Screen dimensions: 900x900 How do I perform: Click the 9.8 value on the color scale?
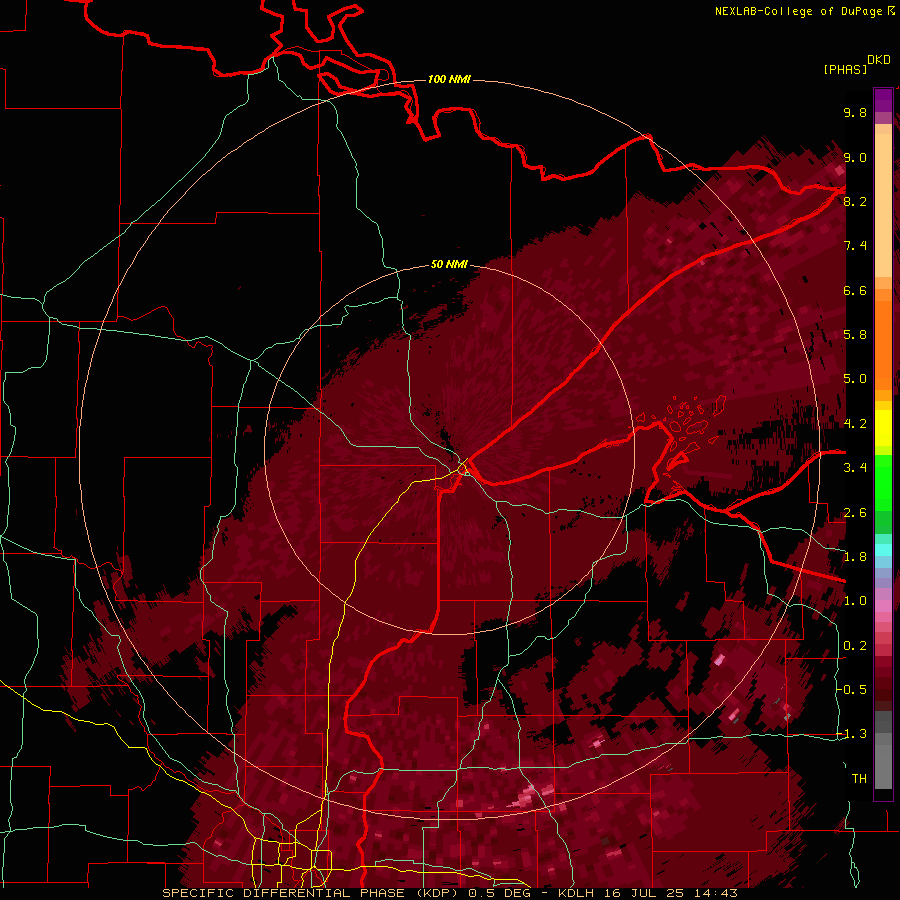[x=855, y=112]
